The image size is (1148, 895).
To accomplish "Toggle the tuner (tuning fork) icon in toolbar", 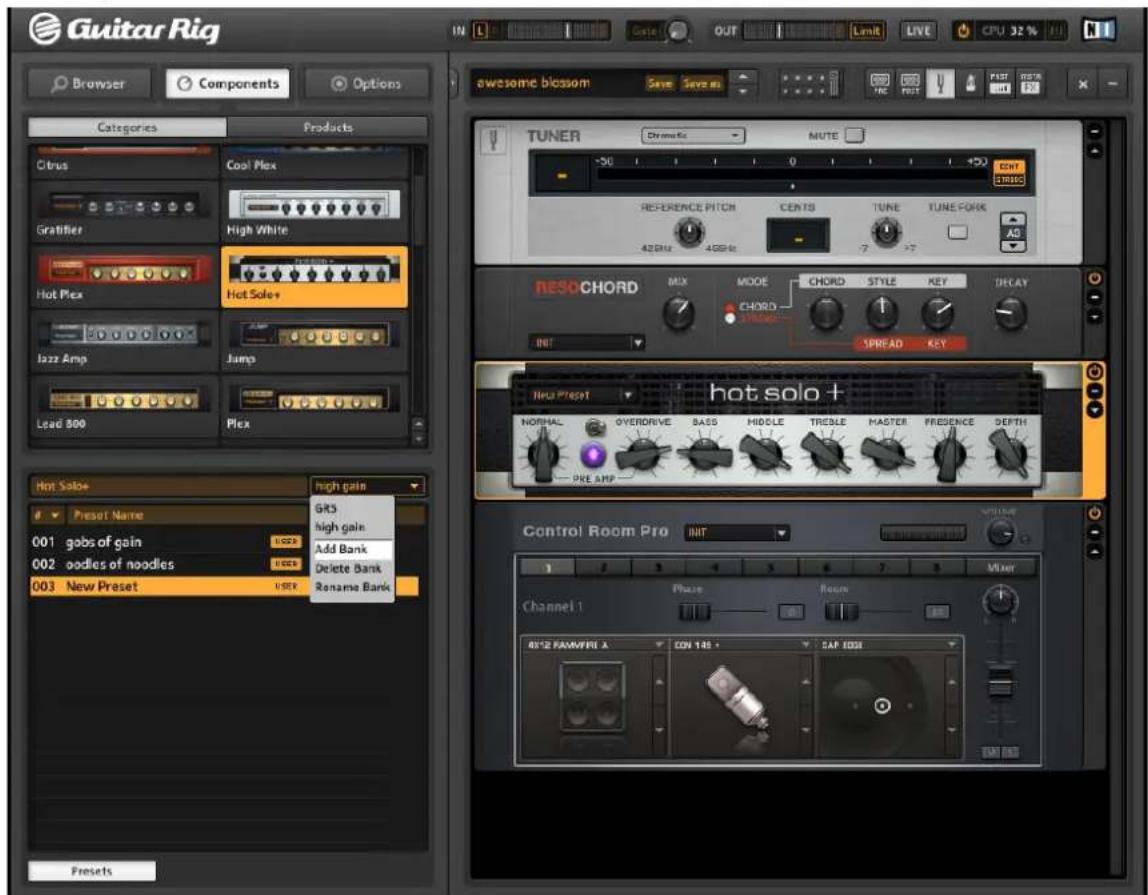I will click(x=940, y=83).
